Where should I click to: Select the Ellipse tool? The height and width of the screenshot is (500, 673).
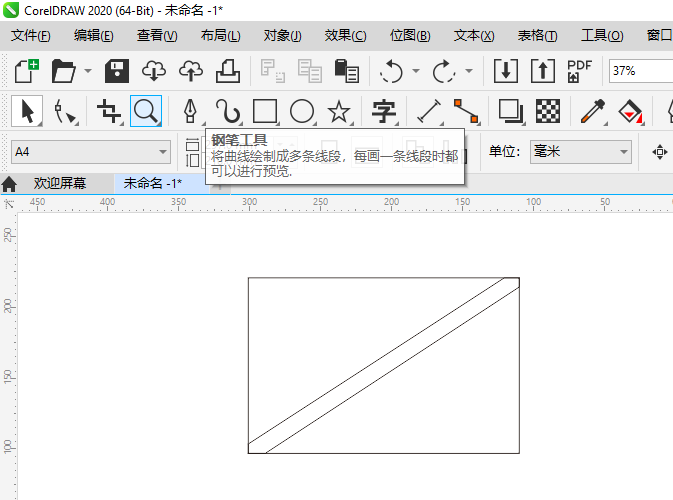click(x=302, y=111)
